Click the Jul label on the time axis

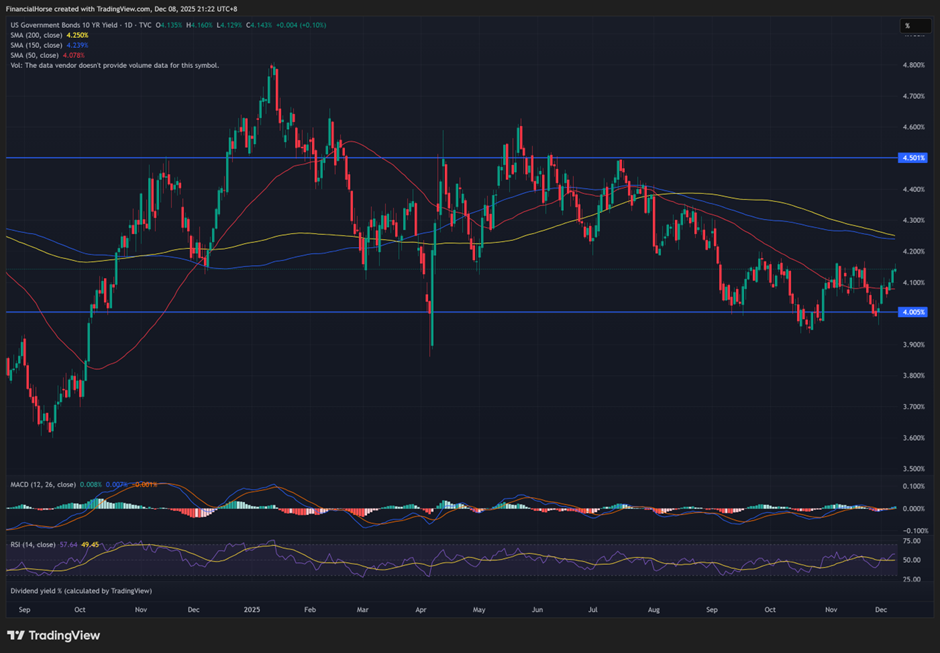click(x=594, y=608)
